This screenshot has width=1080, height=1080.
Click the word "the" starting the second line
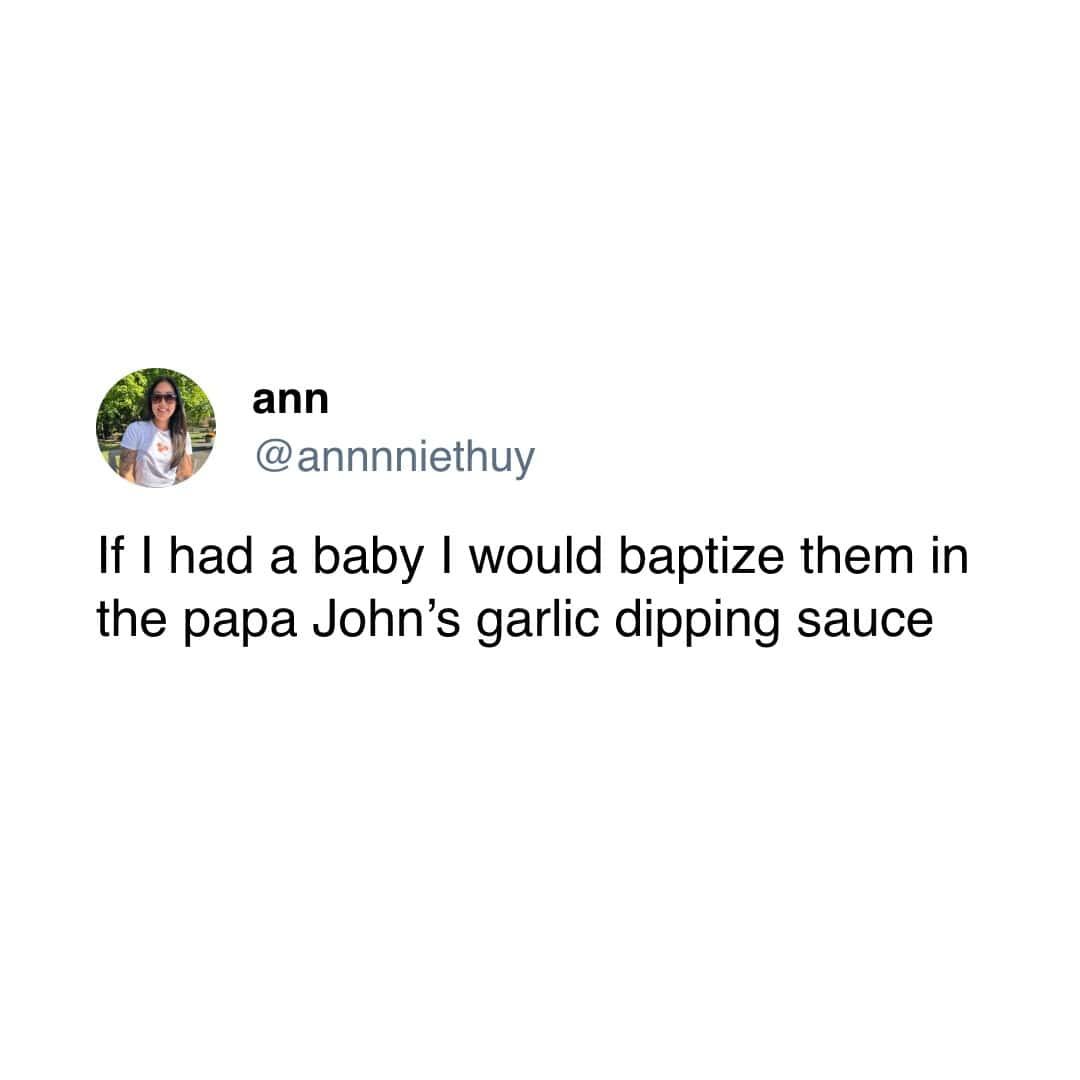(x=132, y=619)
